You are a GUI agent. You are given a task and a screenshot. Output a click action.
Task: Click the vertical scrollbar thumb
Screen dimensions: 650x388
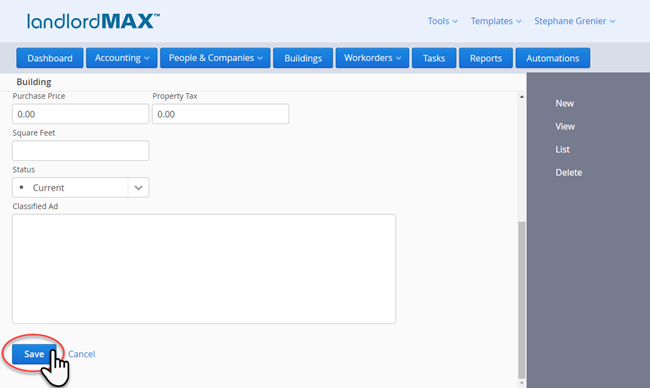[x=521, y=300]
